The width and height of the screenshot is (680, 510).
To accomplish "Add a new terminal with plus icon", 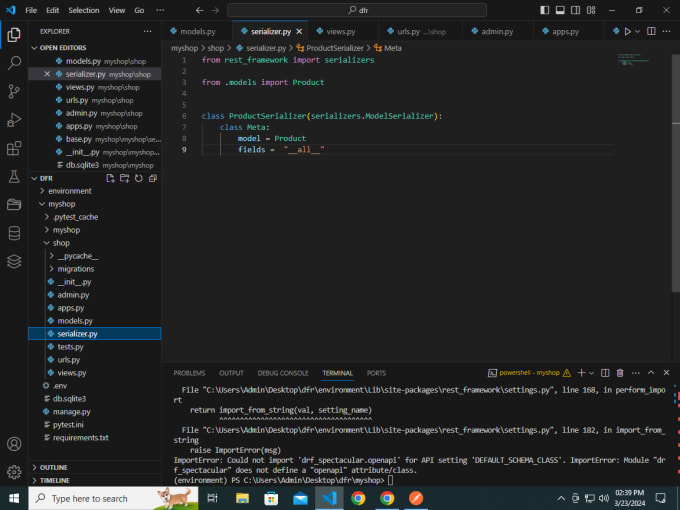I will 582,373.
